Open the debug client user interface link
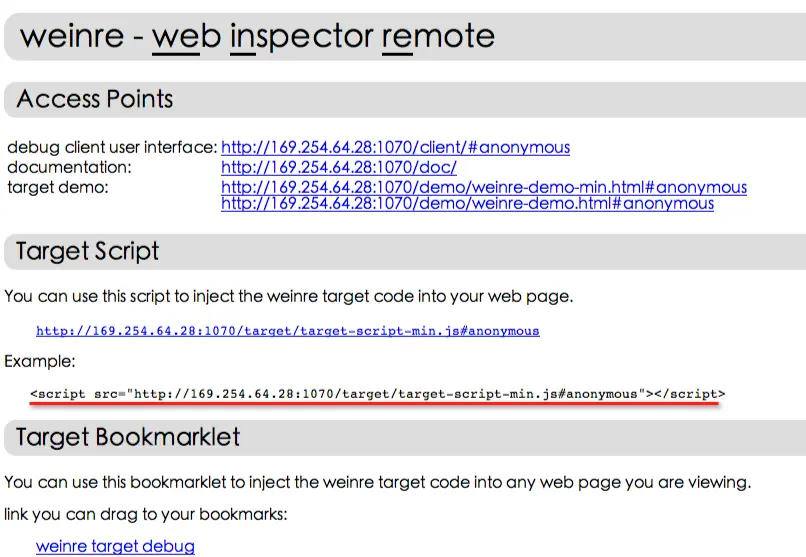Viewport: 806px width, 557px height. point(395,147)
